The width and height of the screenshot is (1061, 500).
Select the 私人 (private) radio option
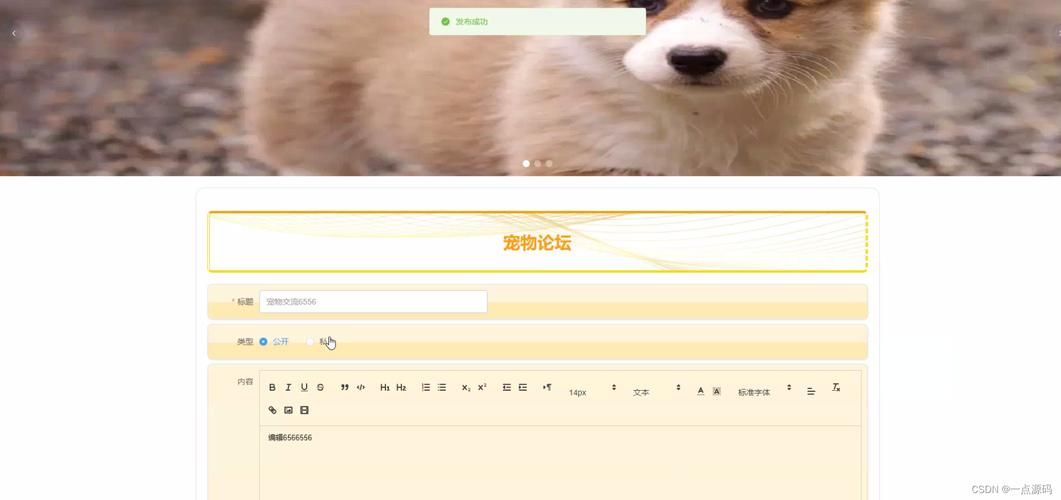click(311, 342)
